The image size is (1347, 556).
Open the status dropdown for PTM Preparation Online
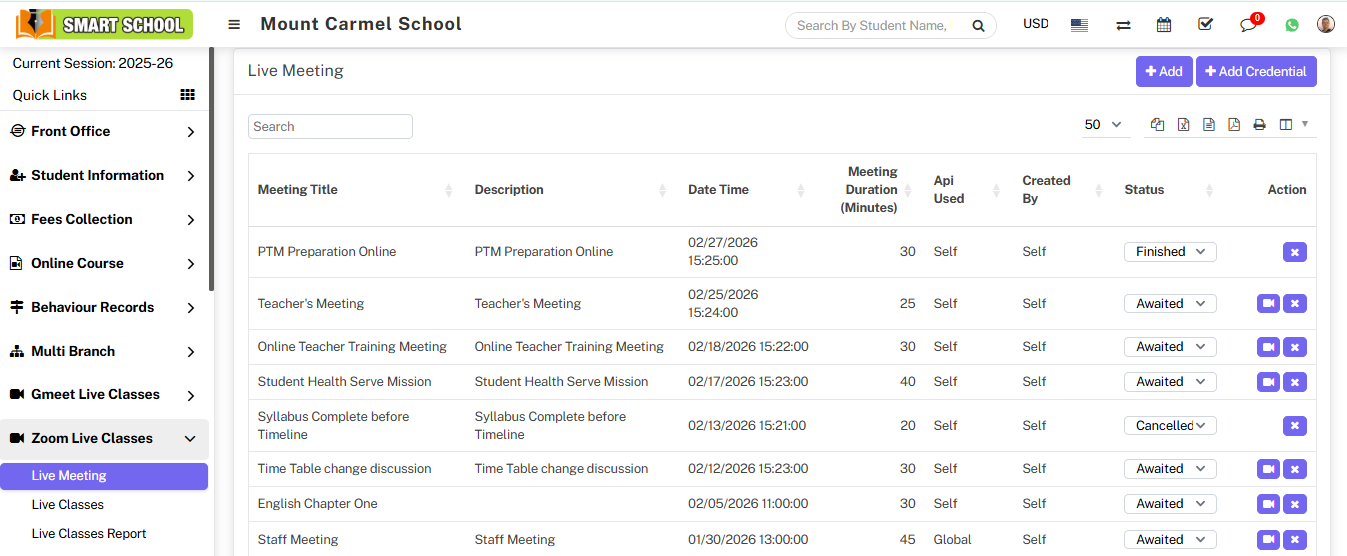tap(1170, 252)
